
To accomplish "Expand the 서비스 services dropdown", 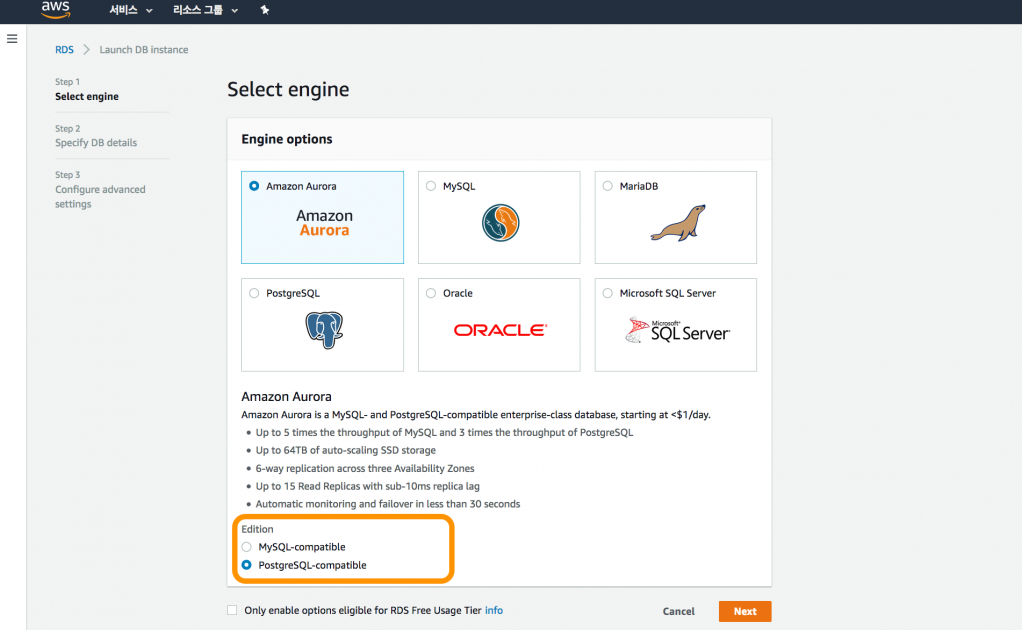I will click(x=131, y=10).
